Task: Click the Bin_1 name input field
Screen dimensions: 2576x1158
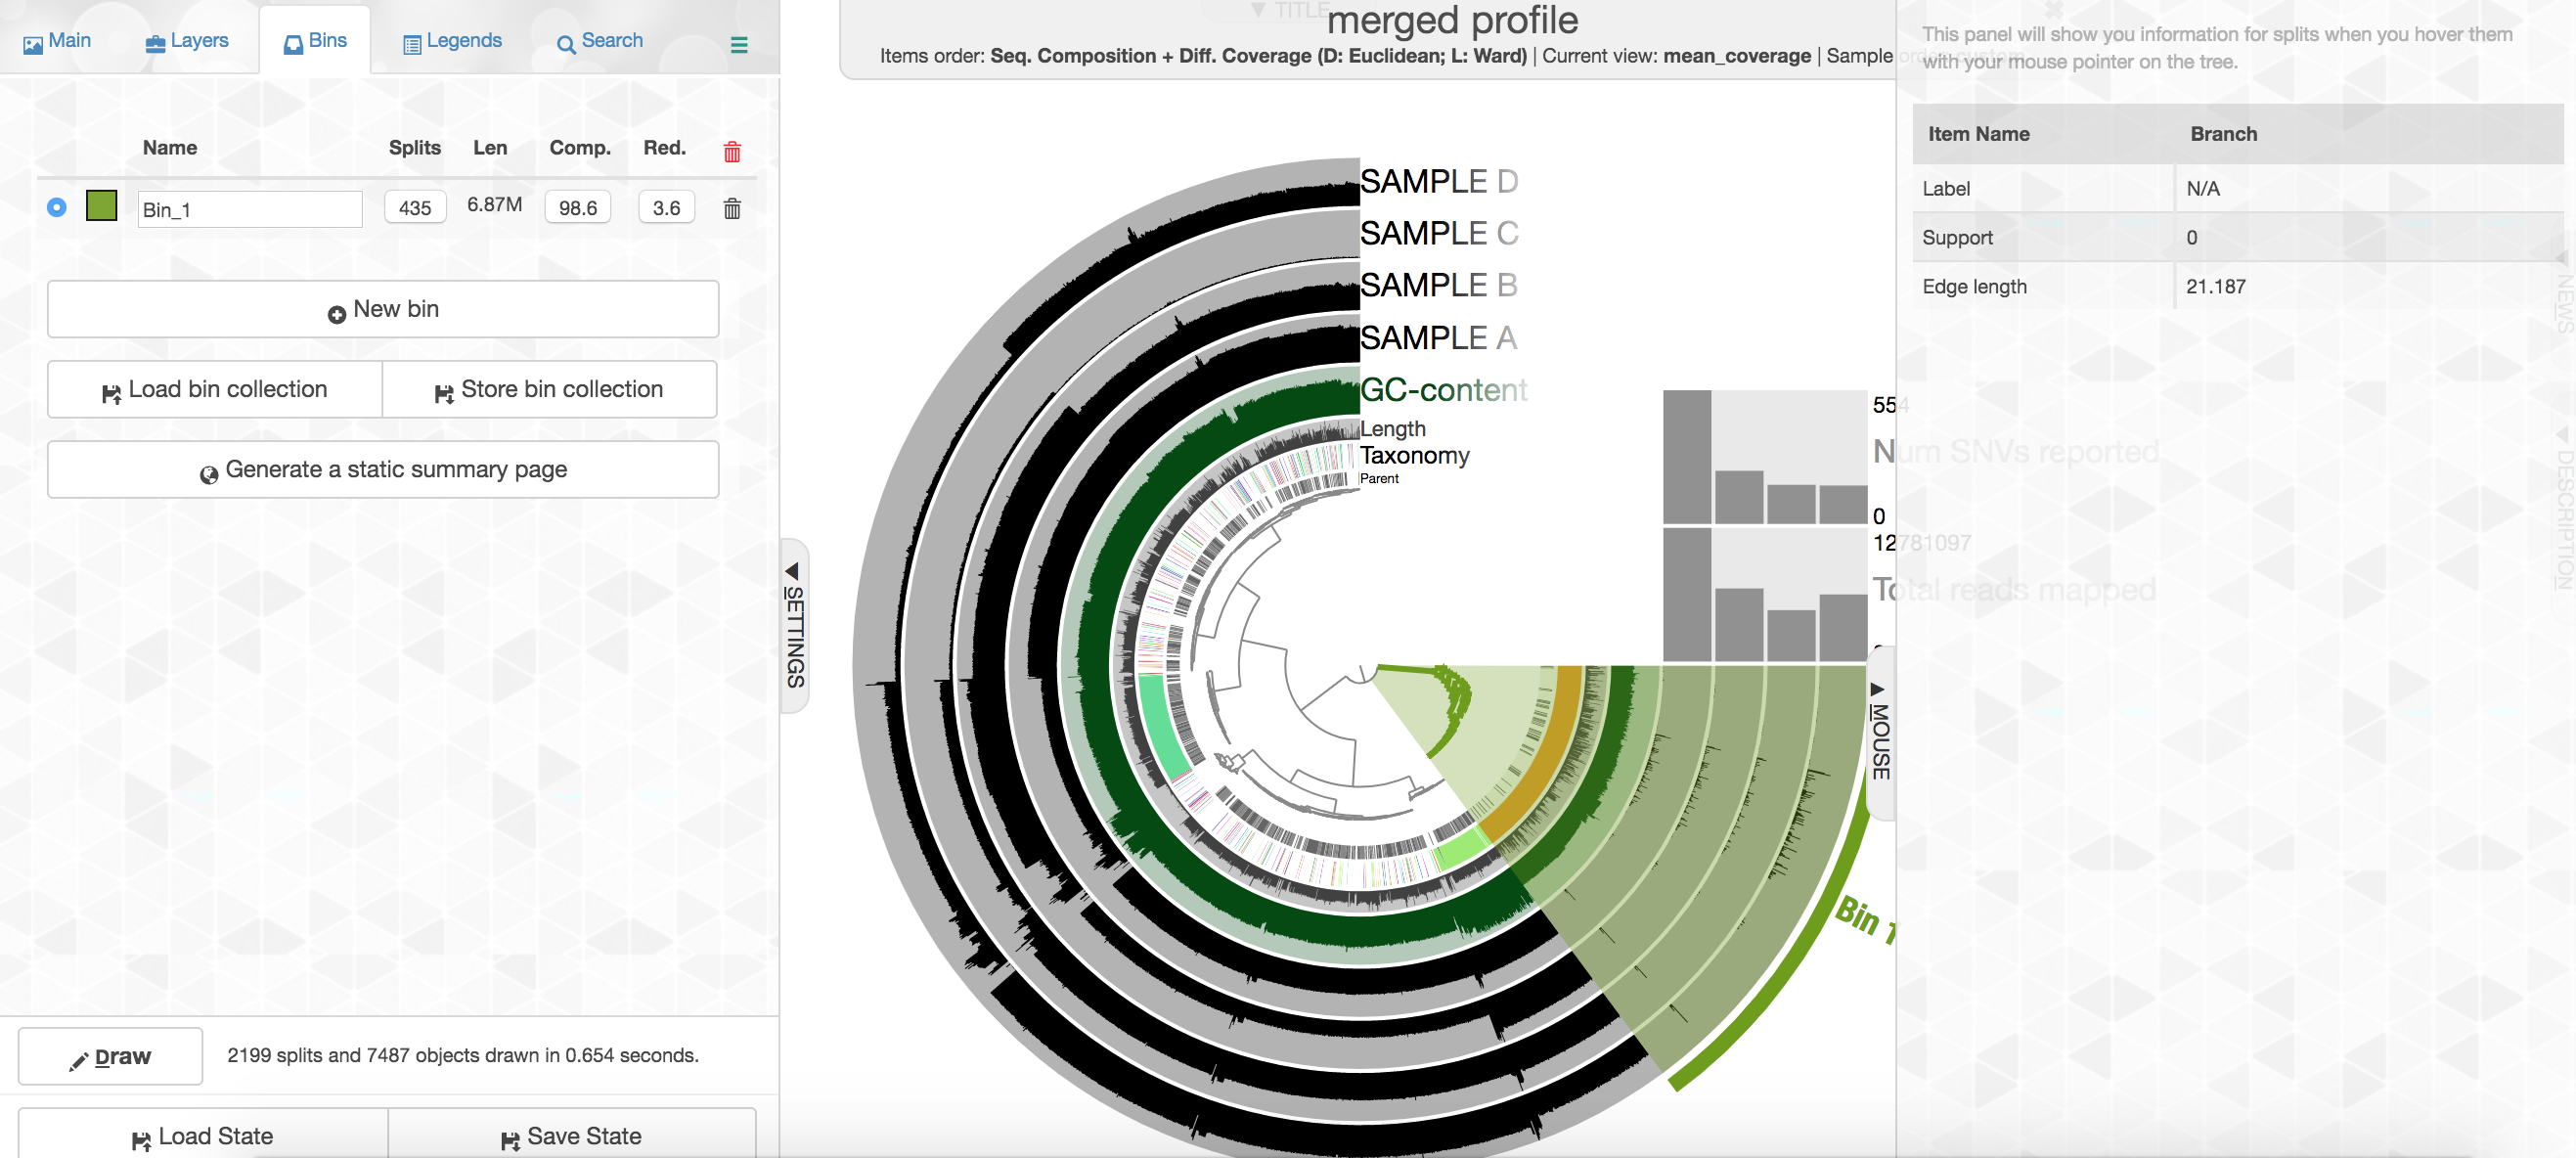Action: pos(250,209)
